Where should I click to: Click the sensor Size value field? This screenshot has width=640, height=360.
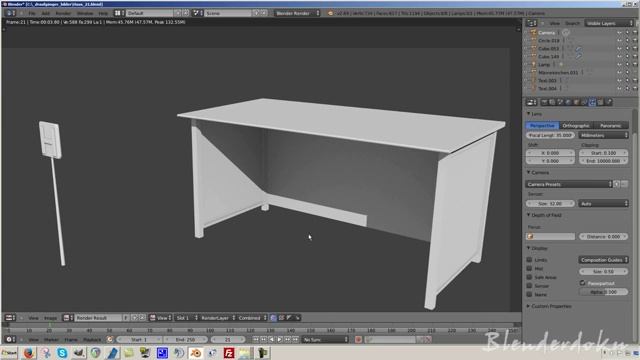point(550,203)
